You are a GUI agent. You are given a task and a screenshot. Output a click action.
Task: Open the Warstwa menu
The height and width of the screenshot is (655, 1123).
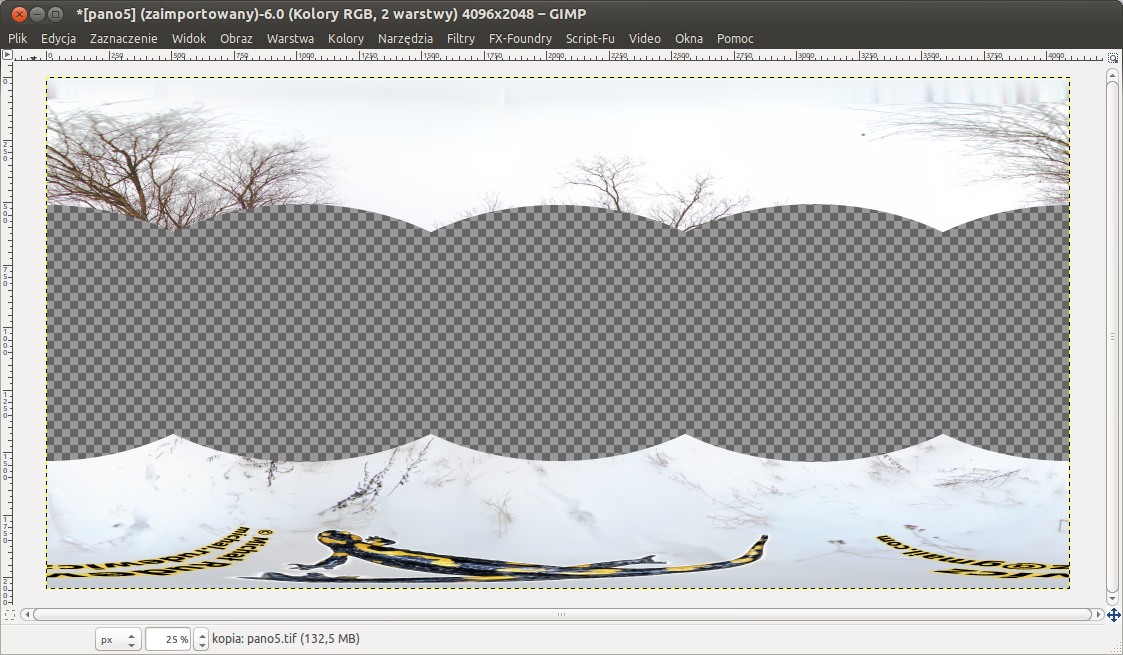[290, 39]
